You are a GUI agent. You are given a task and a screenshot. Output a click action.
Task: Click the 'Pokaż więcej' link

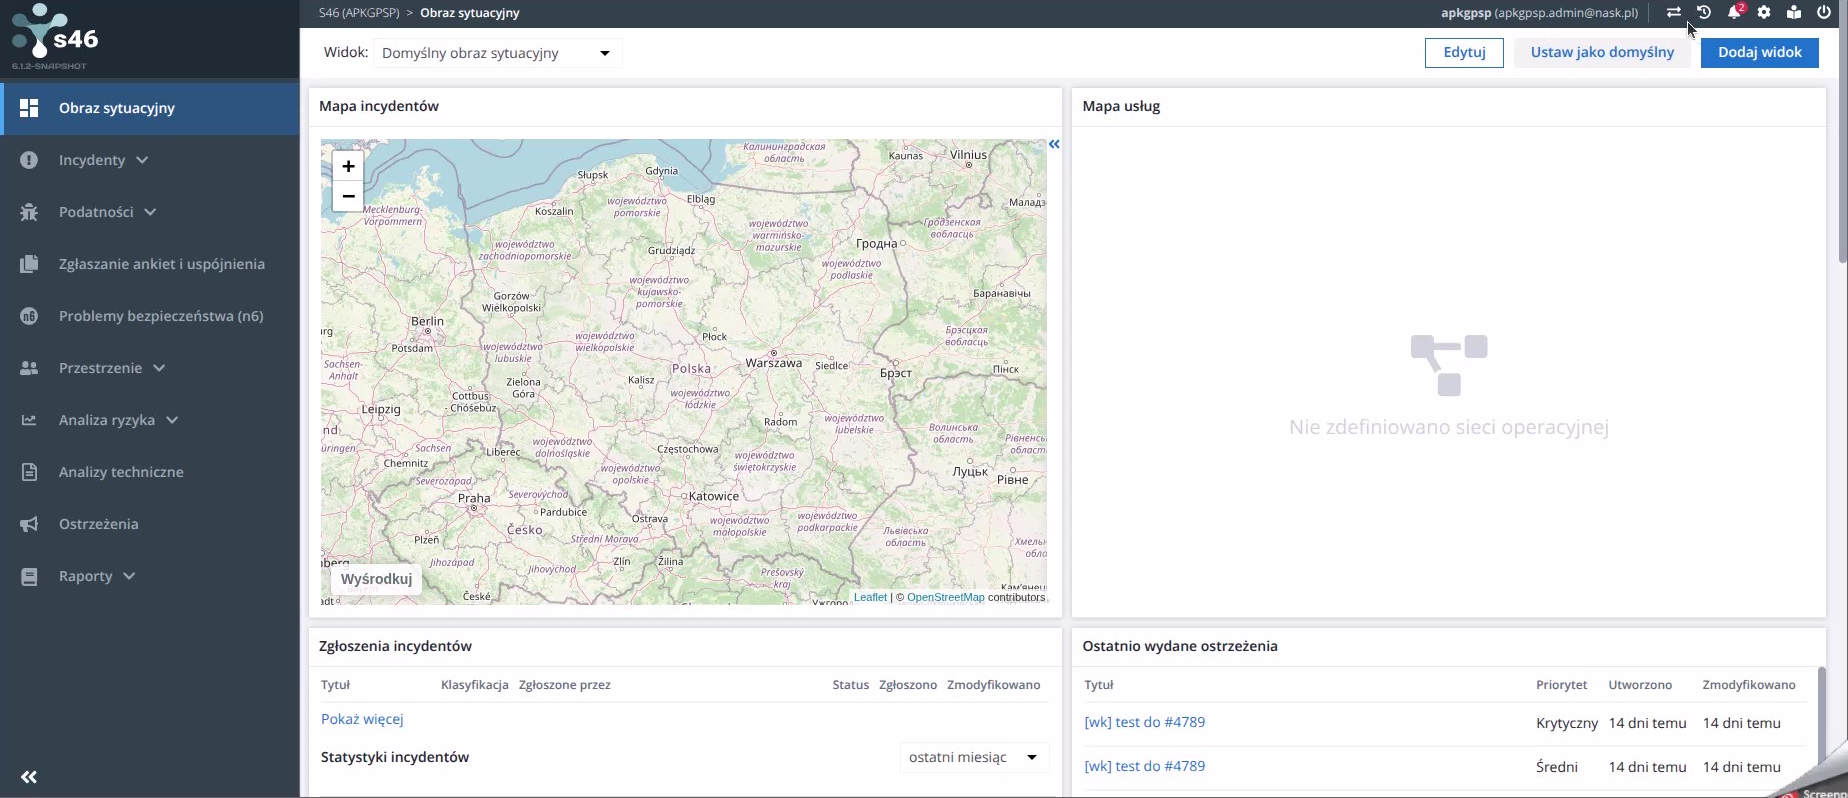[x=362, y=719]
